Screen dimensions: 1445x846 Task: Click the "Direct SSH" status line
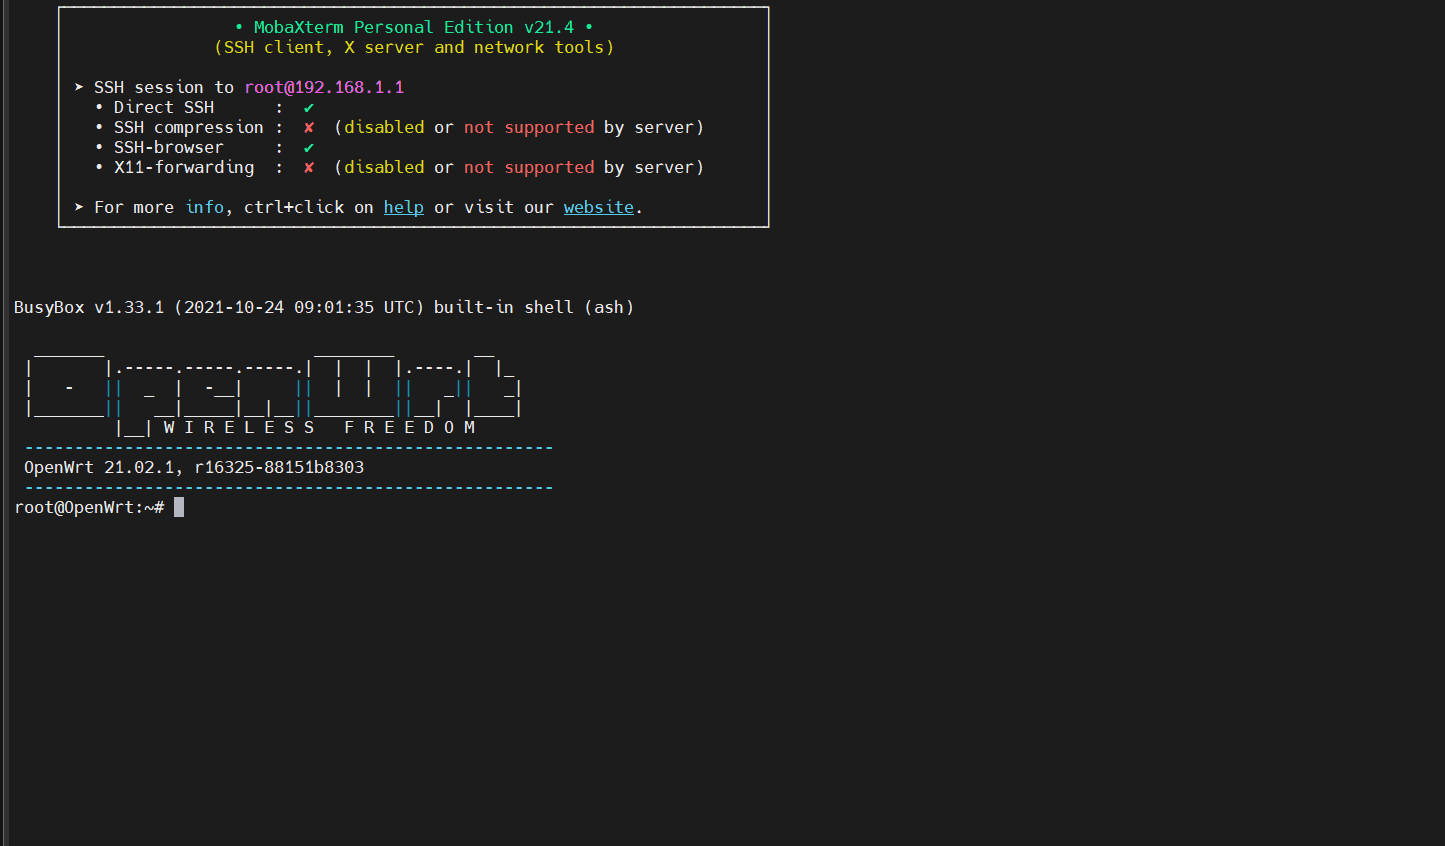[x=205, y=107]
